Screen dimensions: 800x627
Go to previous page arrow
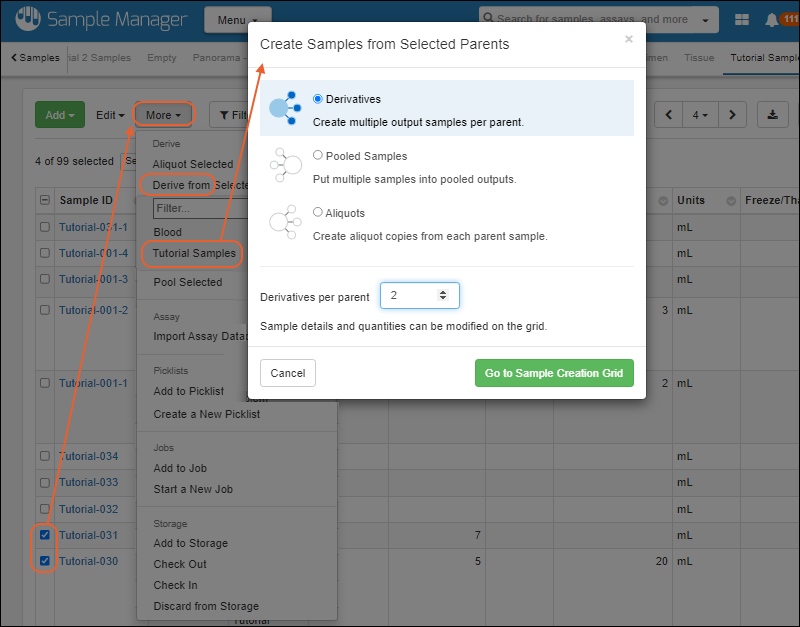click(669, 115)
